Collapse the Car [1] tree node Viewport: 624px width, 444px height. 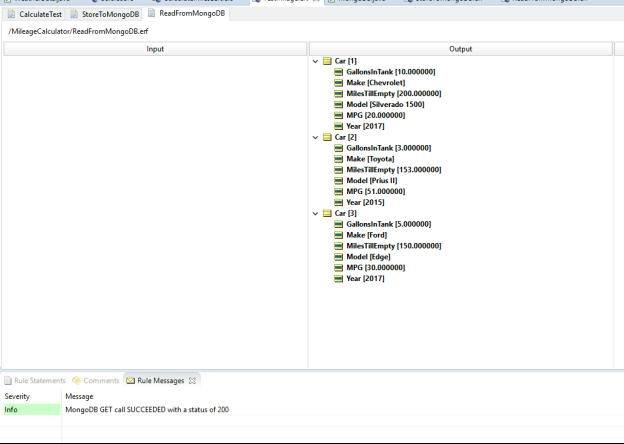316,61
